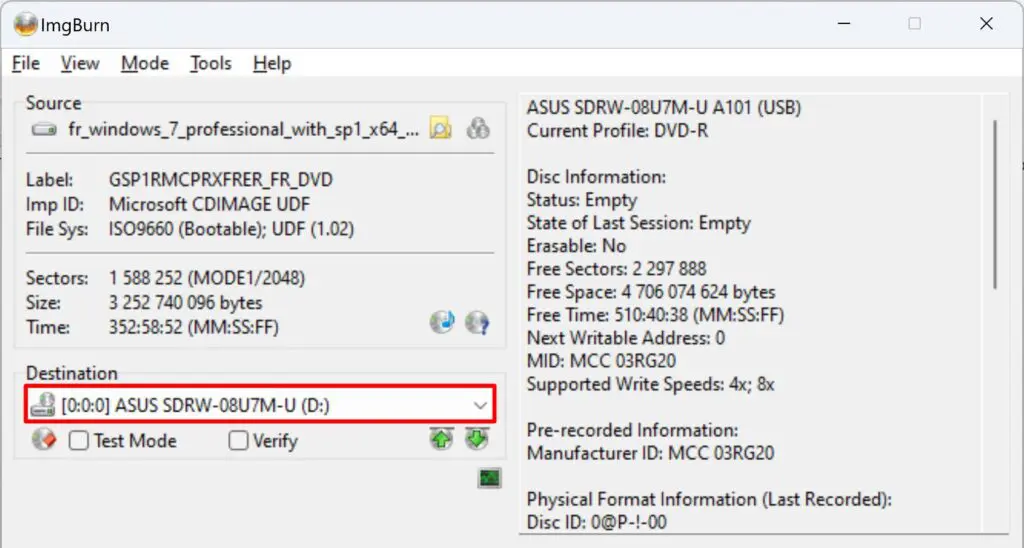1024x548 pixels.
Task: Open the View menu
Action: (80, 63)
